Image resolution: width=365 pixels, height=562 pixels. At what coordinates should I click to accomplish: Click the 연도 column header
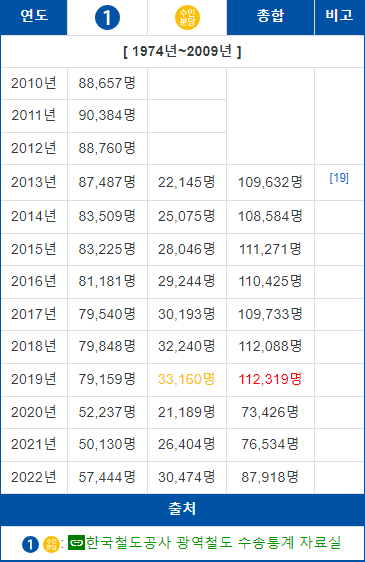point(34,16)
